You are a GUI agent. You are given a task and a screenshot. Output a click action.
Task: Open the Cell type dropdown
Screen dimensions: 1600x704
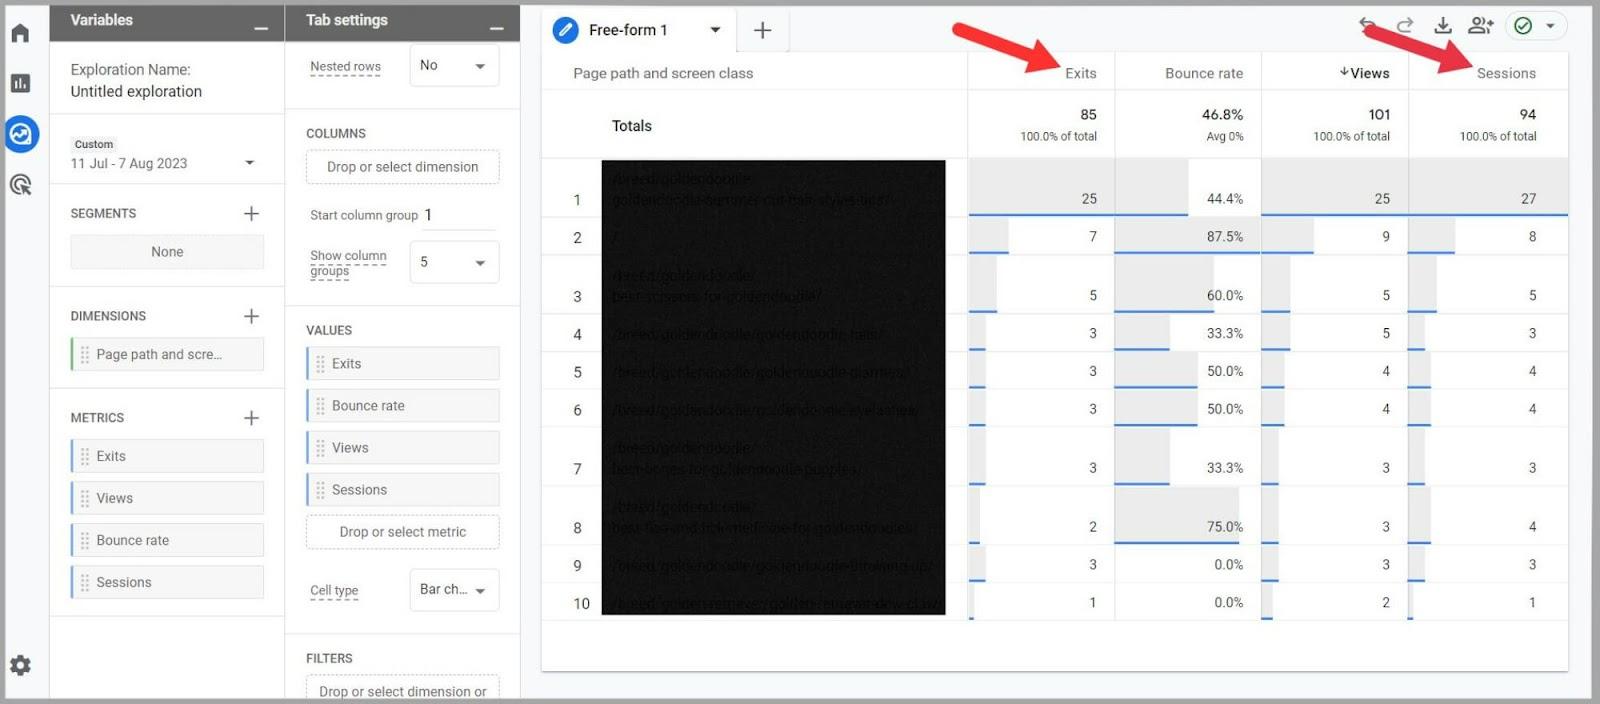click(x=453, y=590)
